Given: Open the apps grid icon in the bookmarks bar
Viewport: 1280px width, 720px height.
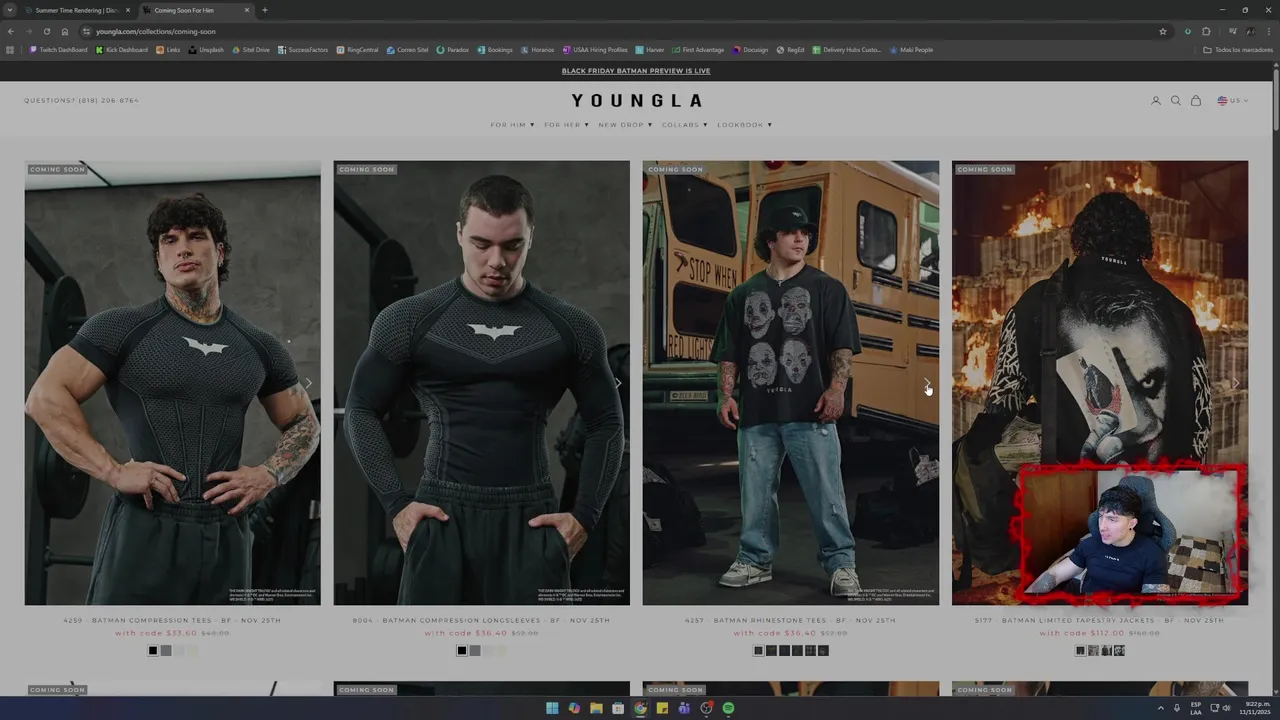Looking at the screenshot, I should point(10,49).
